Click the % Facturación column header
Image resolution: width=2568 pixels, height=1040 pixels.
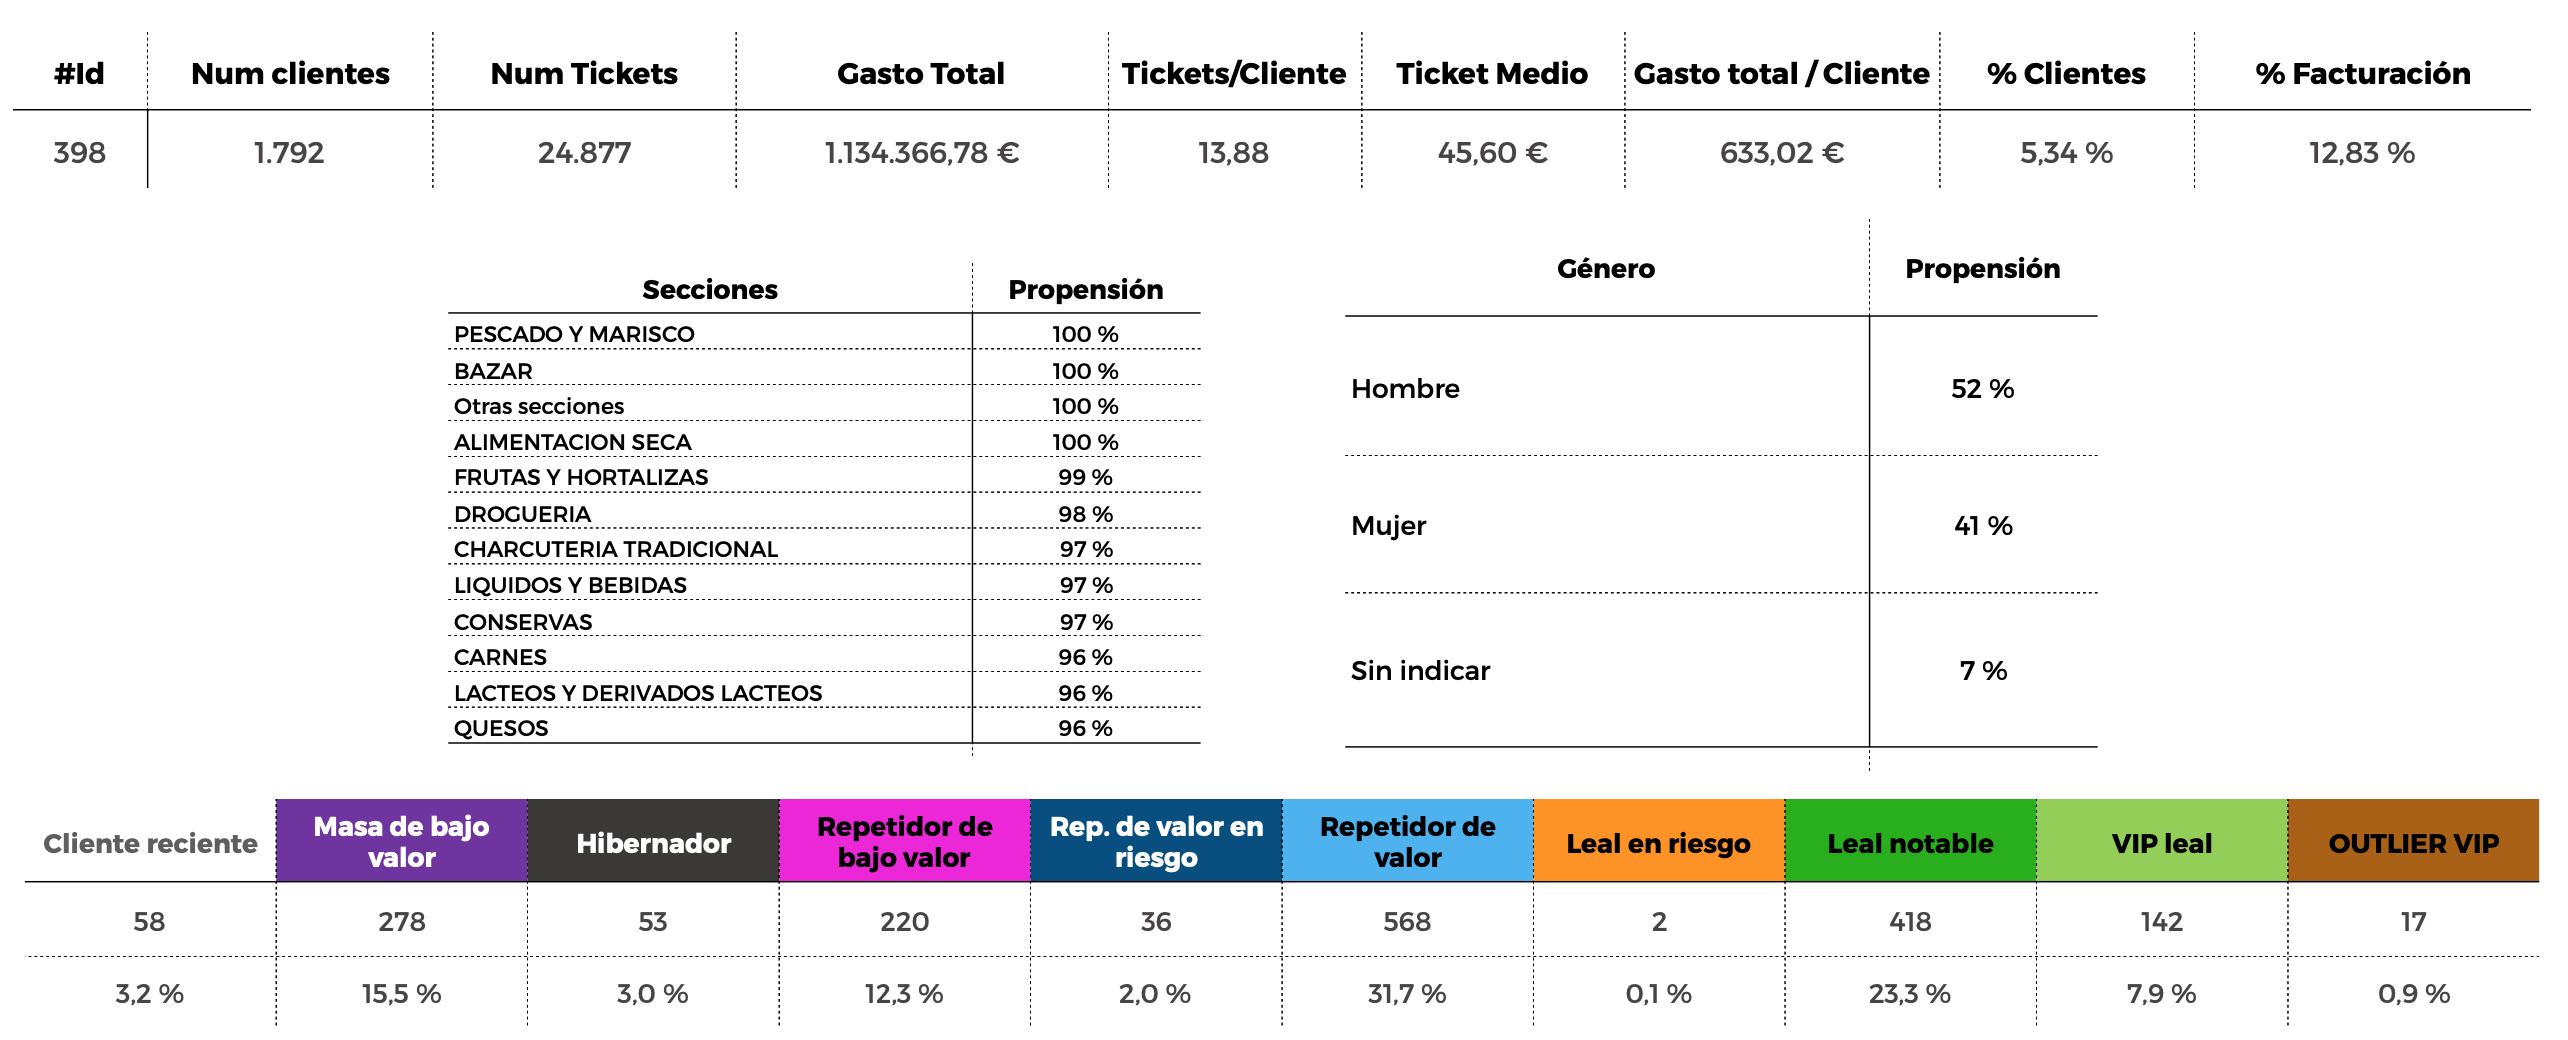coord(2362,73)
